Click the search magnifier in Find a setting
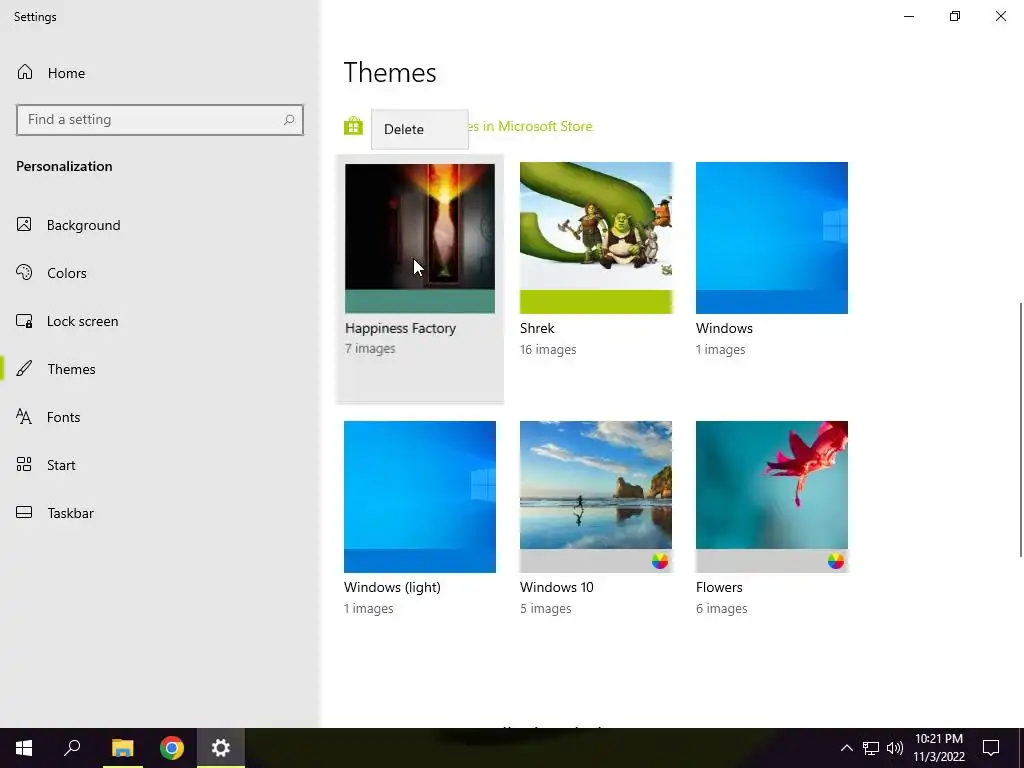The width and height of the screenshot is (1024, 768). tap(289, 120)
